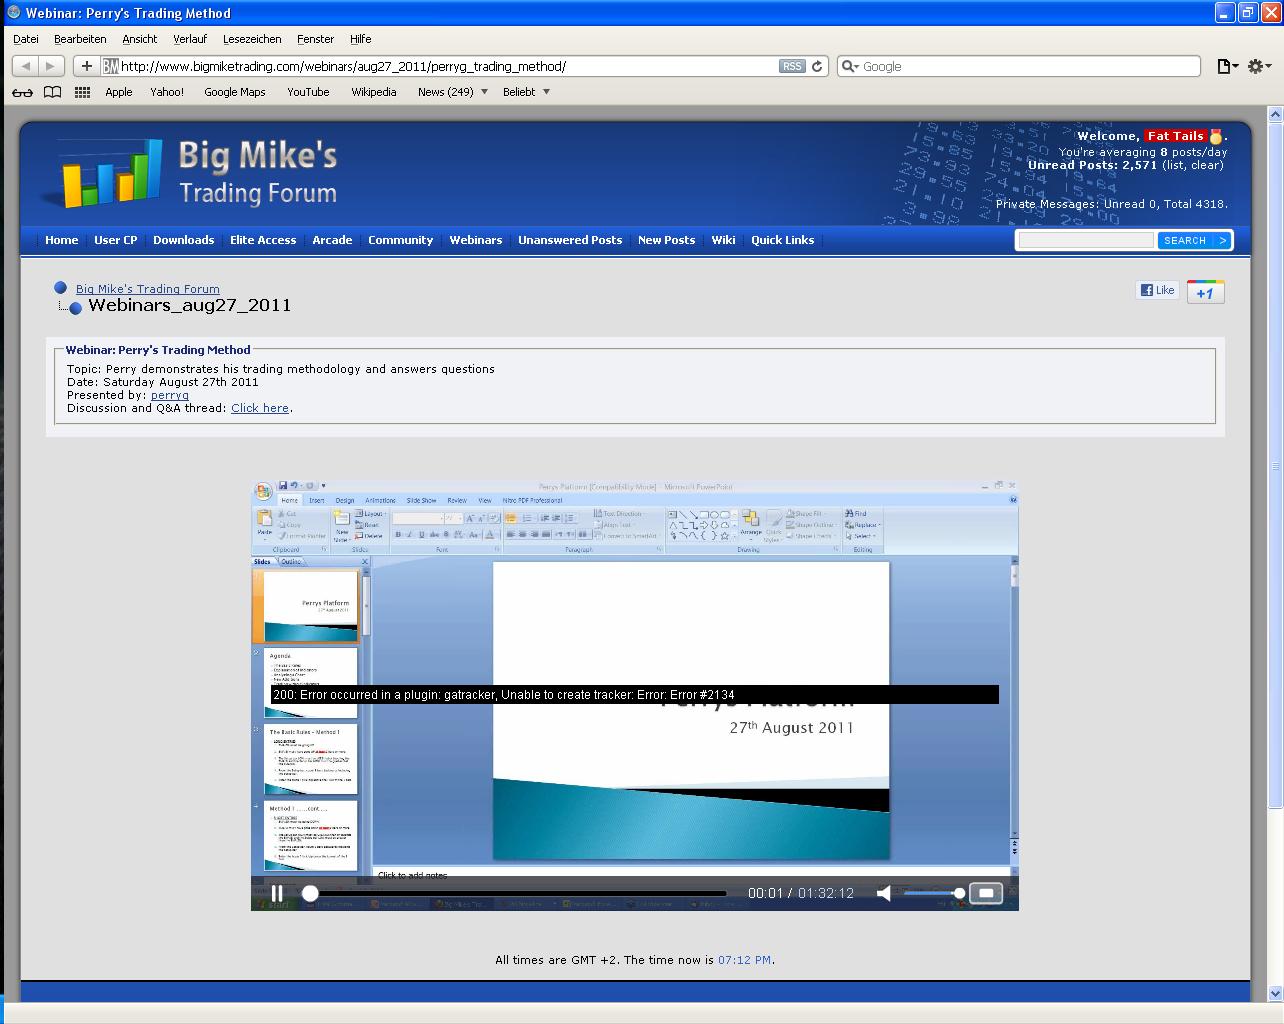This screenshot has height=1024, width=1284.
Task: Show Top Sites using the grid icon
Action: pyautogui.click(x=82, y=92)
